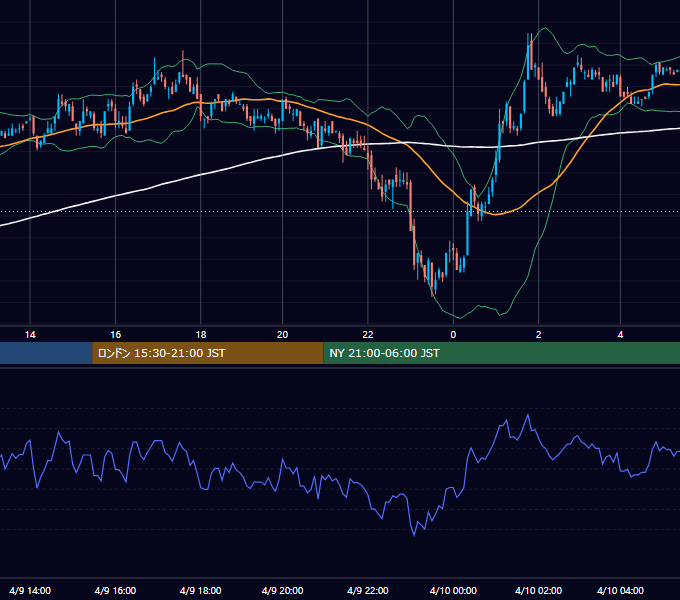
Task: Click the blue session bar before ロンドン
Action: pyautogui.click(x=46, y=353)
